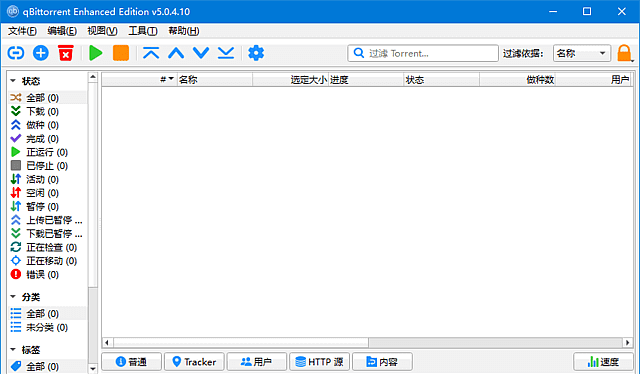Open the 过滤依据 名称 dropdown
The width and height of the screenshot is (640, 374).
[582, 53]
